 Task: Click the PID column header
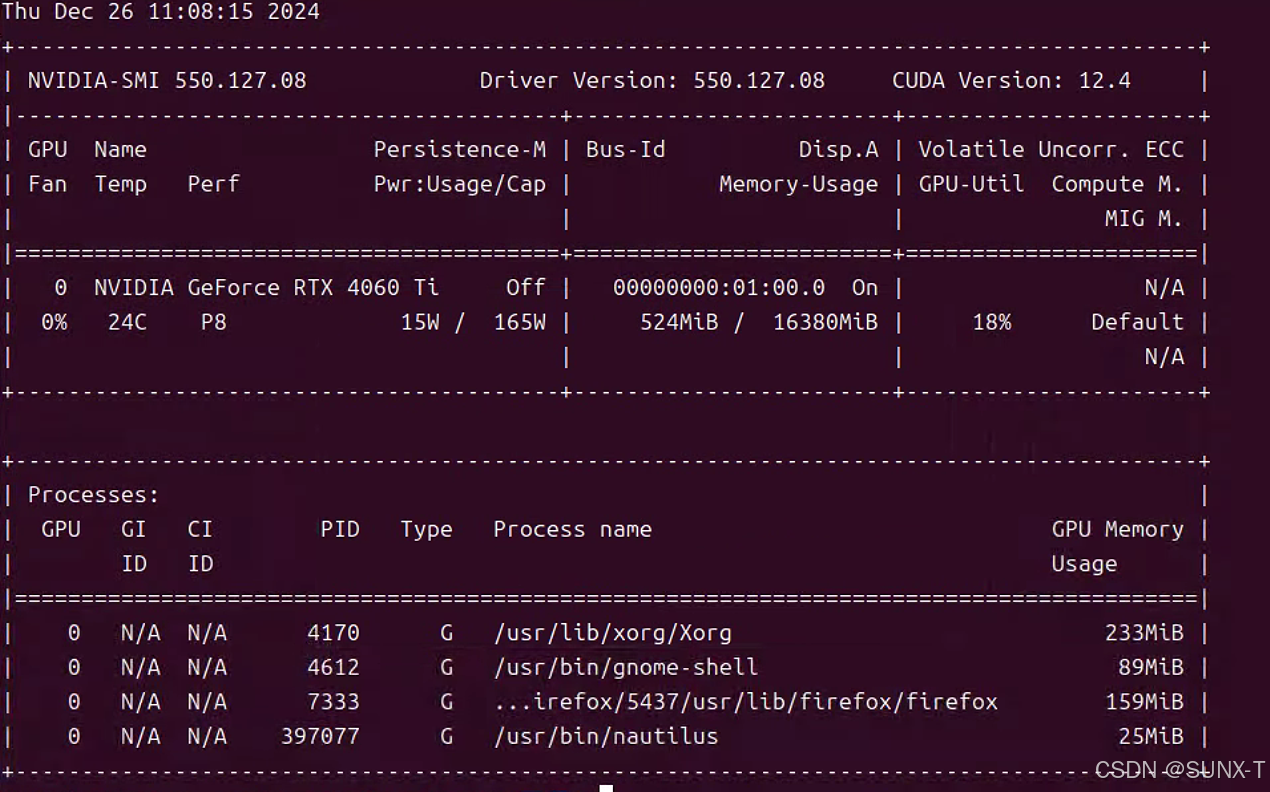coord(340,529)
